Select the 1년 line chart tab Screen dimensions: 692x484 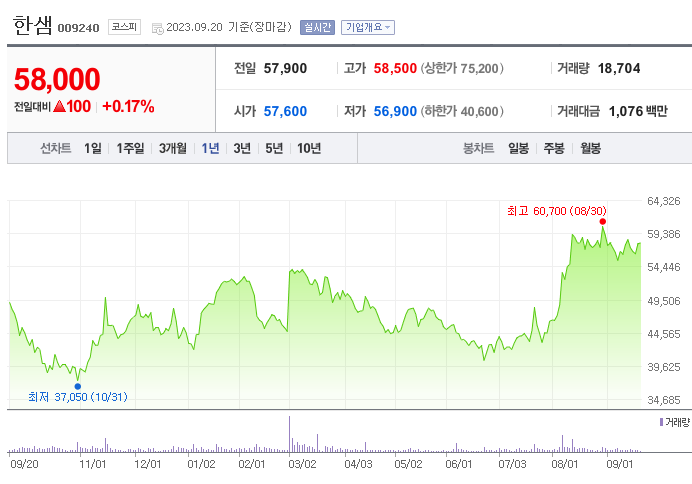[210, 148]
